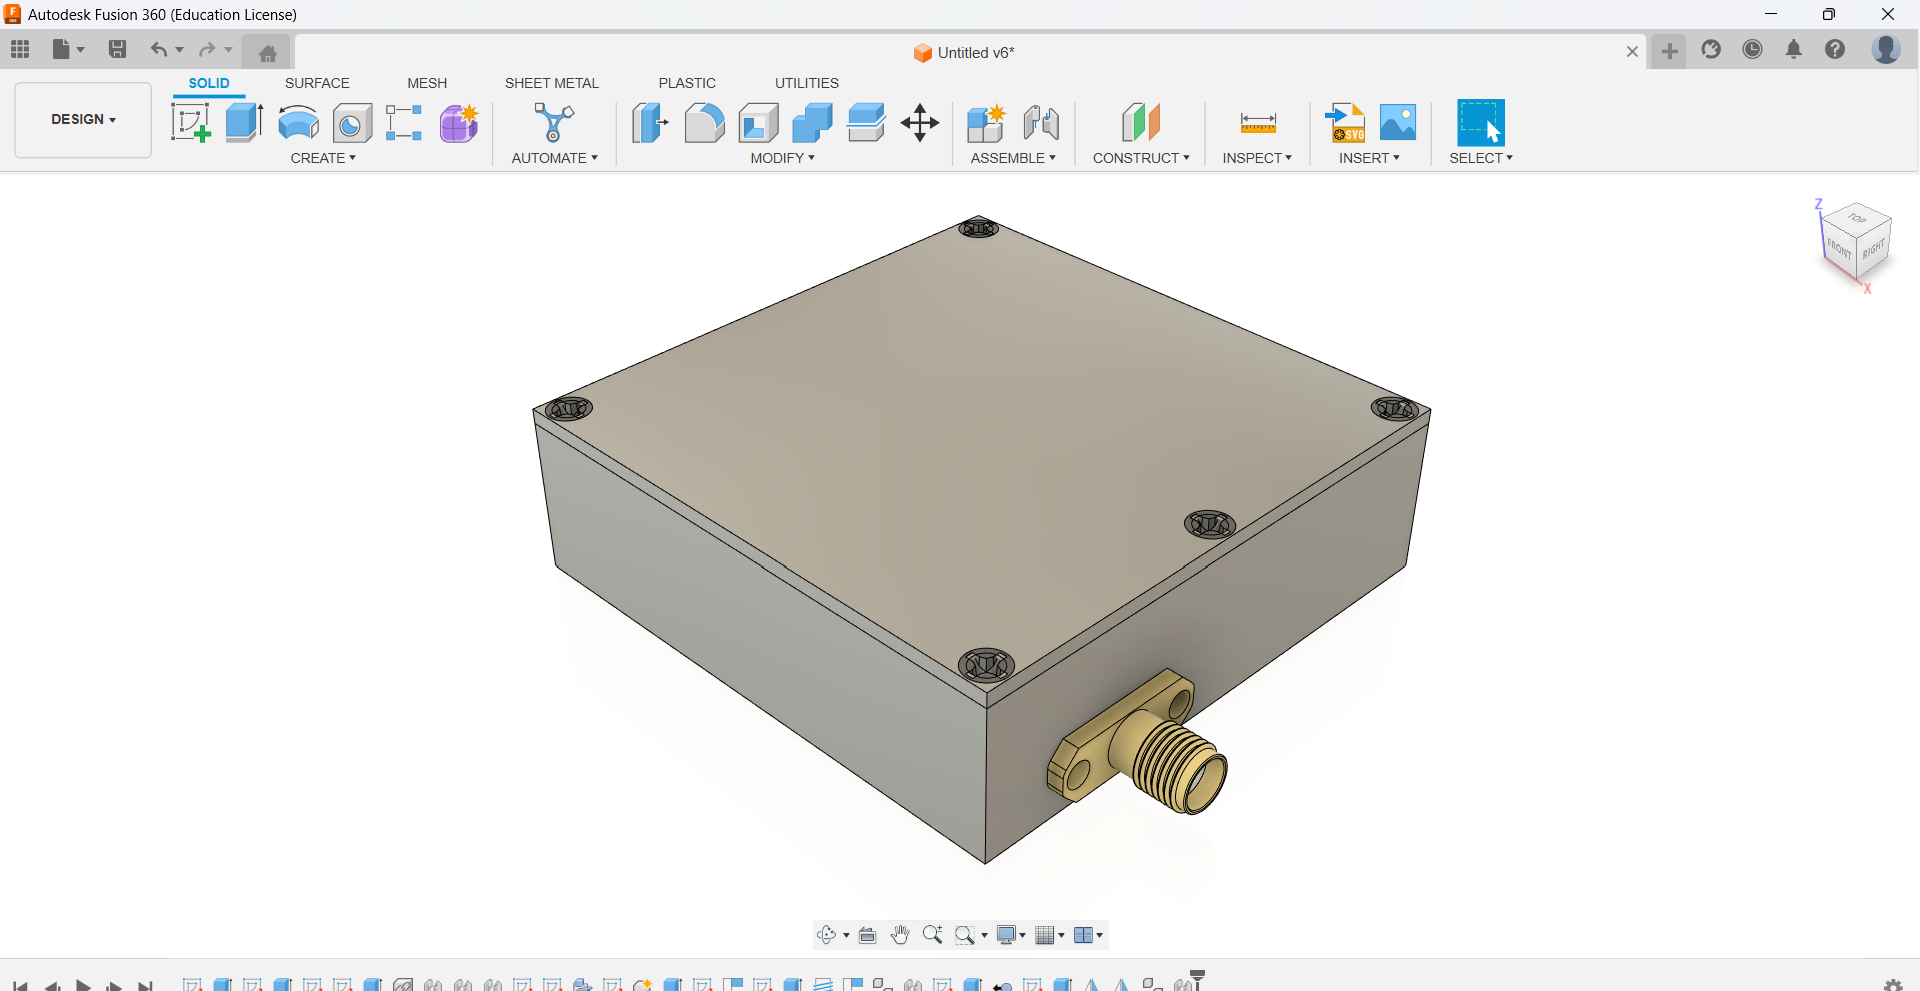
Task: Switch to the MESH tab
Action: [427, 83]
